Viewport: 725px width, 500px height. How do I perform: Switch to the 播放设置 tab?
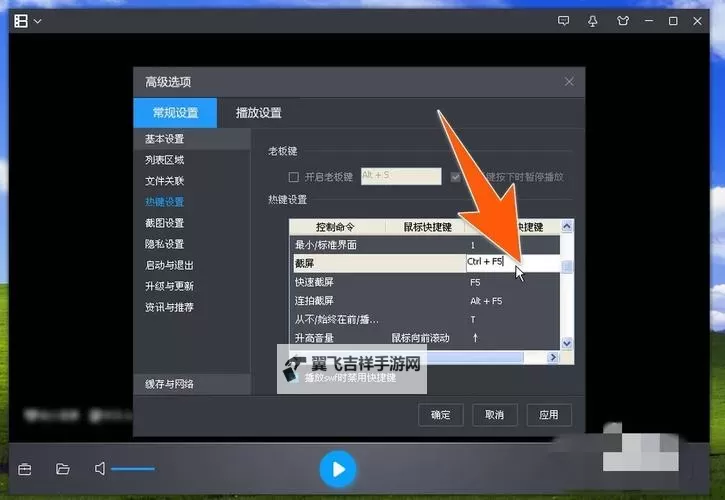258,112
